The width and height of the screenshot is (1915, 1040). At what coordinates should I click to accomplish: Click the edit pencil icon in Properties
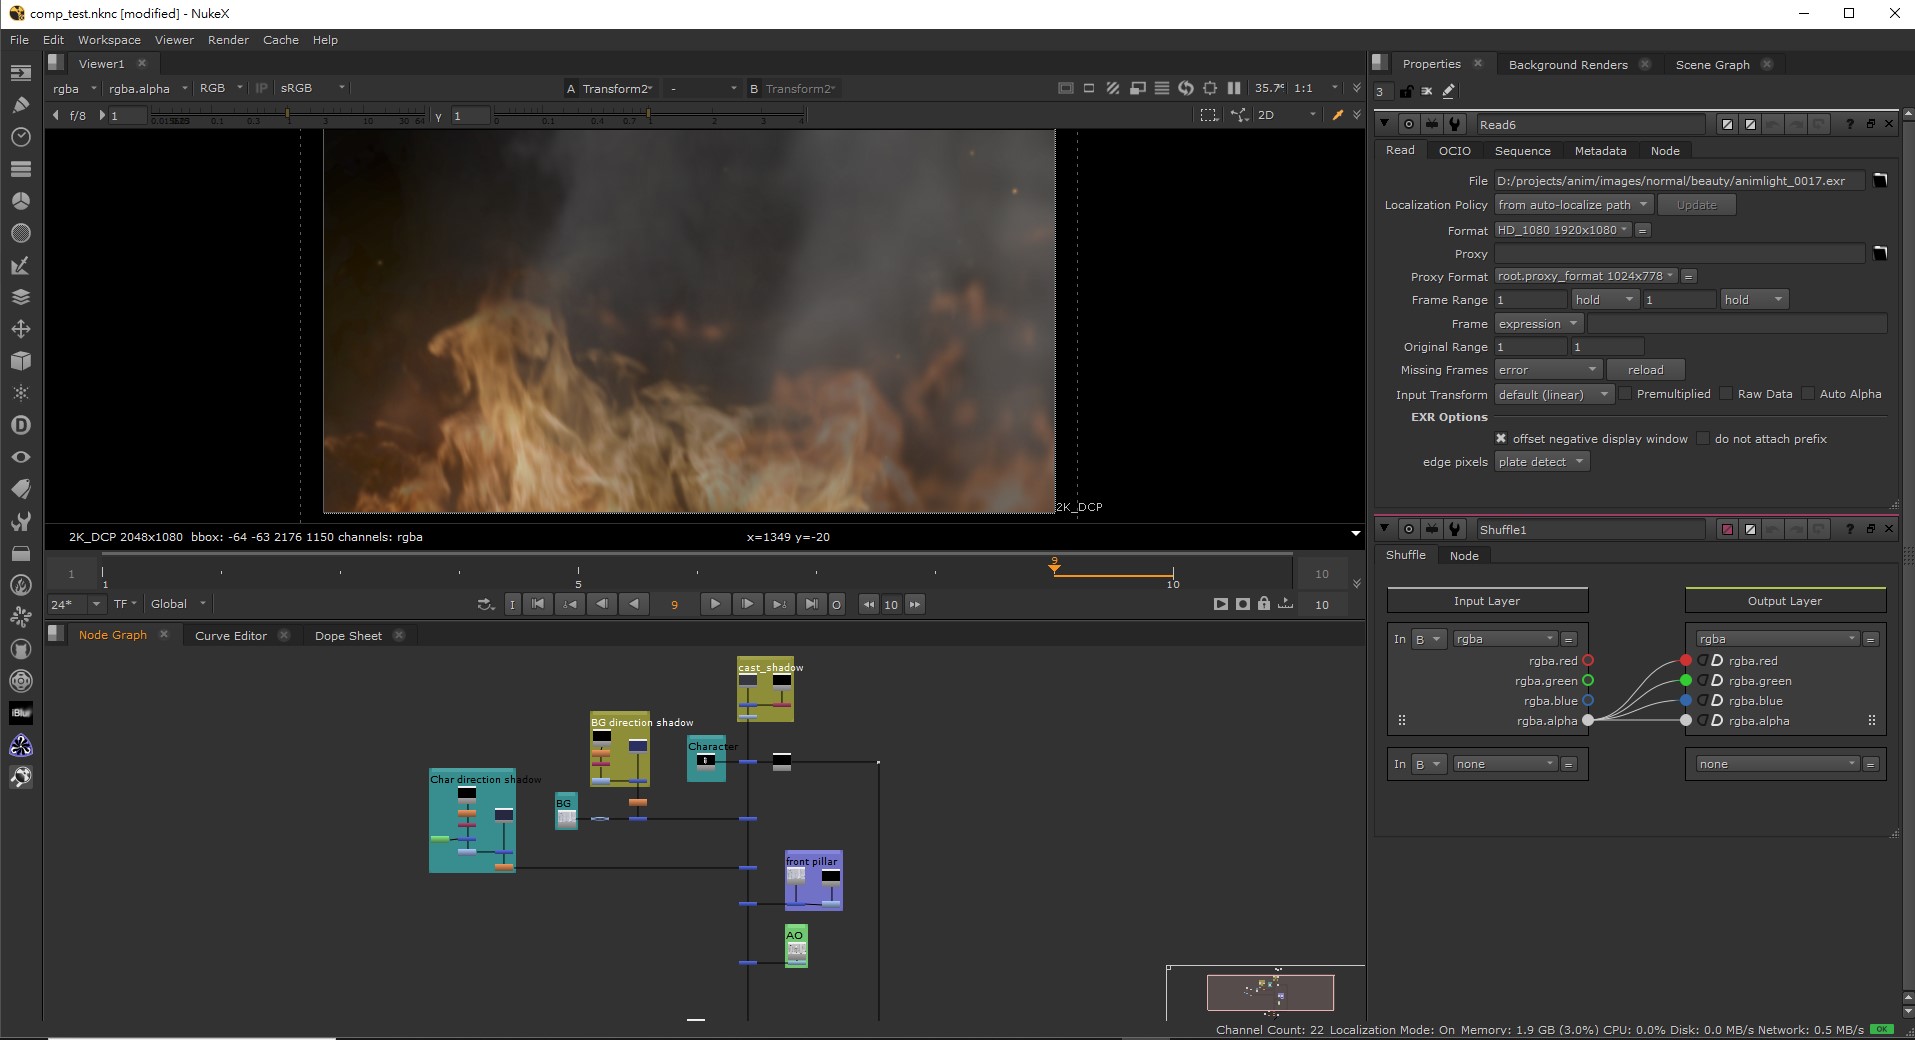(x=1449, y=91)
